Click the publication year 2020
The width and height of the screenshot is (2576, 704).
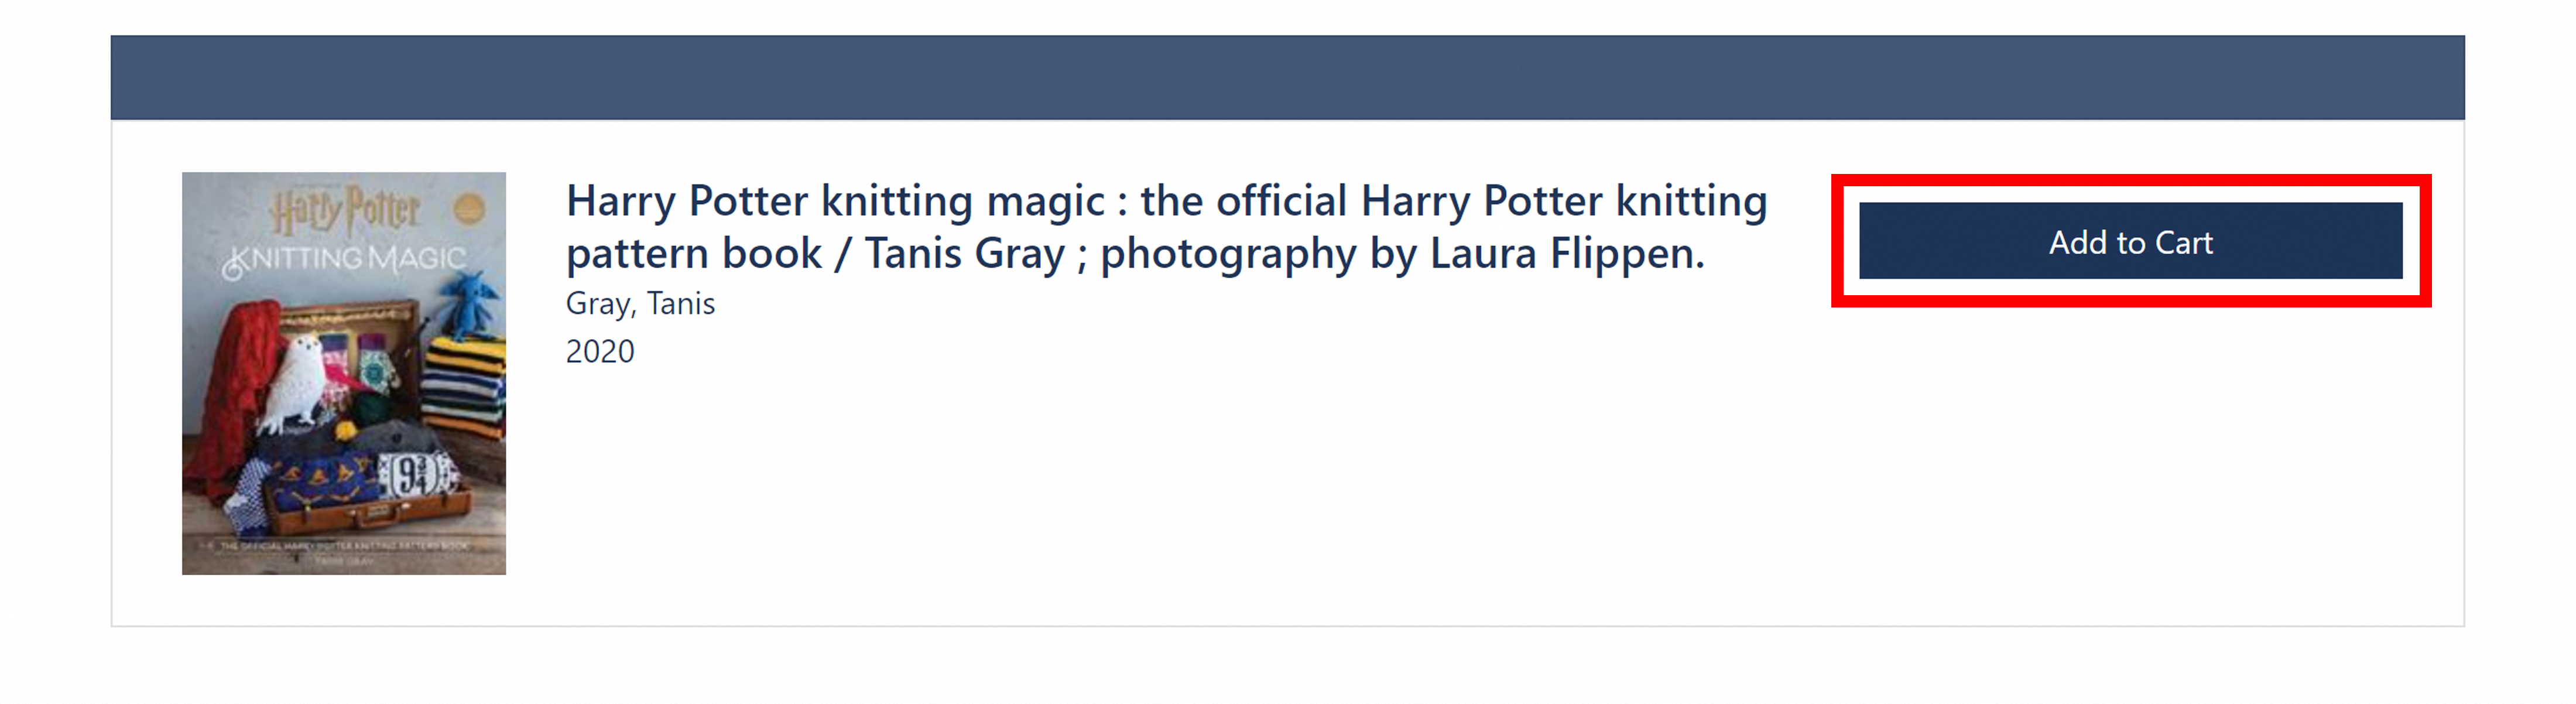(600, 351)
